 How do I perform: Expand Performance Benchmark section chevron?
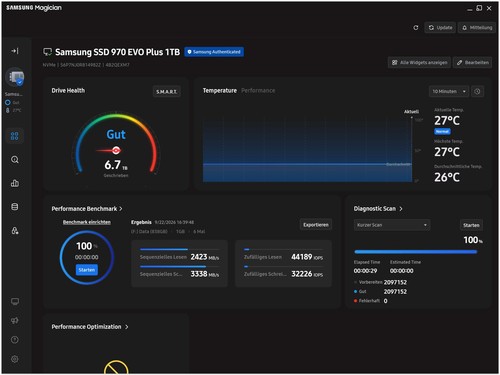(121, 209)
